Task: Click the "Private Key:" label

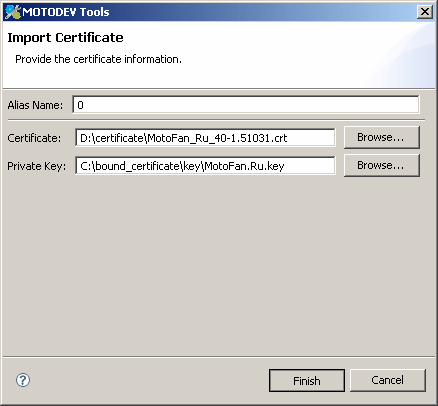Action: point(37,166)
